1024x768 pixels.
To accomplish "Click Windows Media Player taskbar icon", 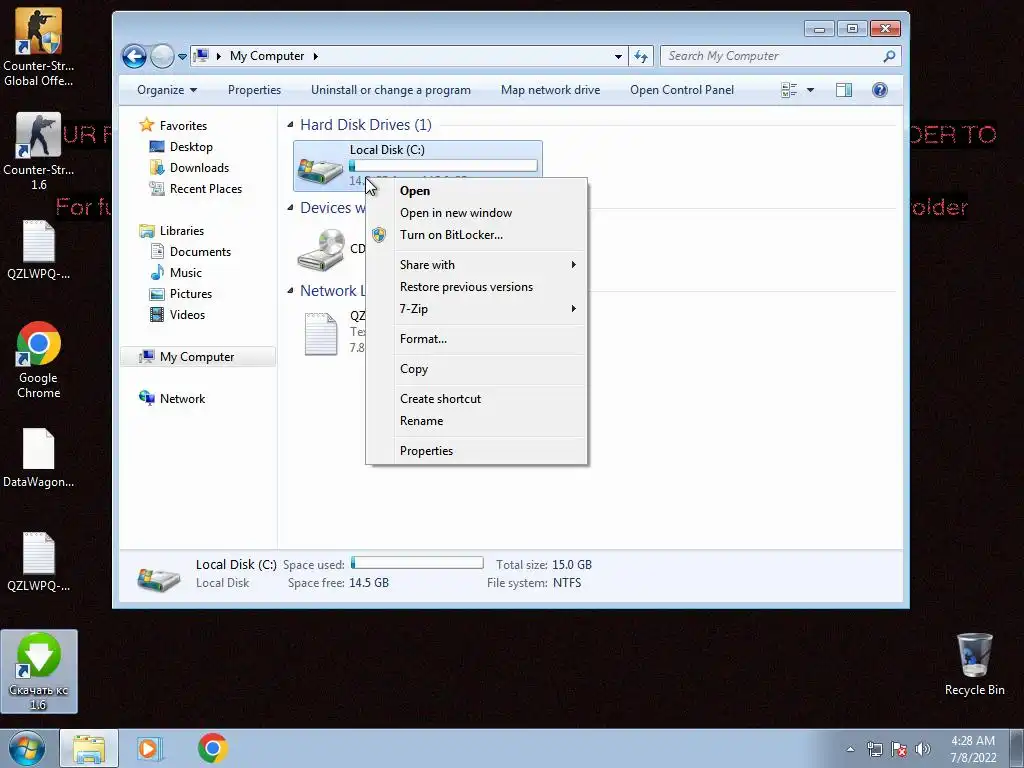I will pyautogui.click(x=150, y=748).
